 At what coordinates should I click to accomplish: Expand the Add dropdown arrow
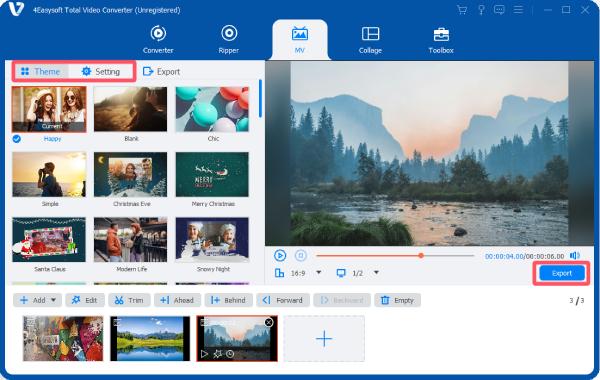[x=54, y=300]
